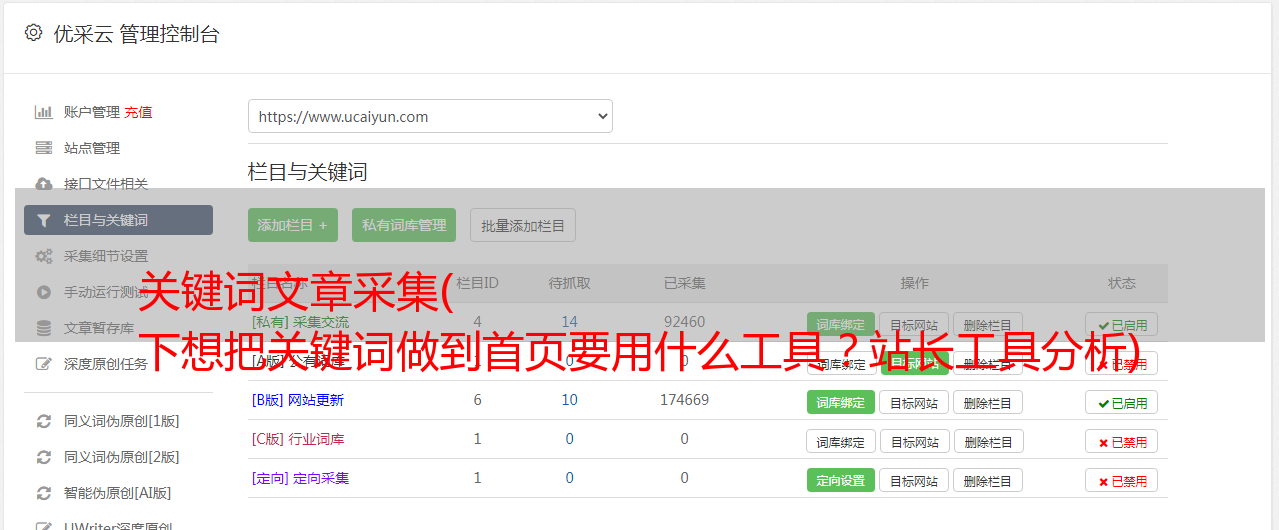The height and width of the screenshot is (530, 1279).
Task: Click 目标网站 in the 网站更新 row
Action: [x=914, y=402]
